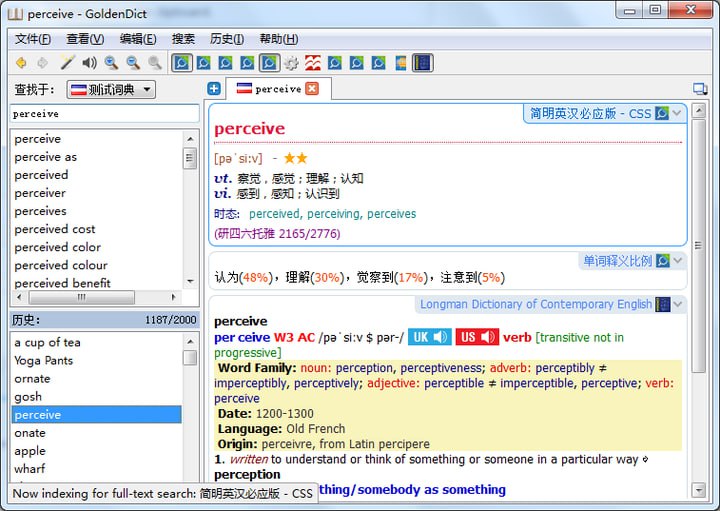Click the red wavy dictionary icon
720x511 pixels.
pyautogui.click(x=313, y=63)
